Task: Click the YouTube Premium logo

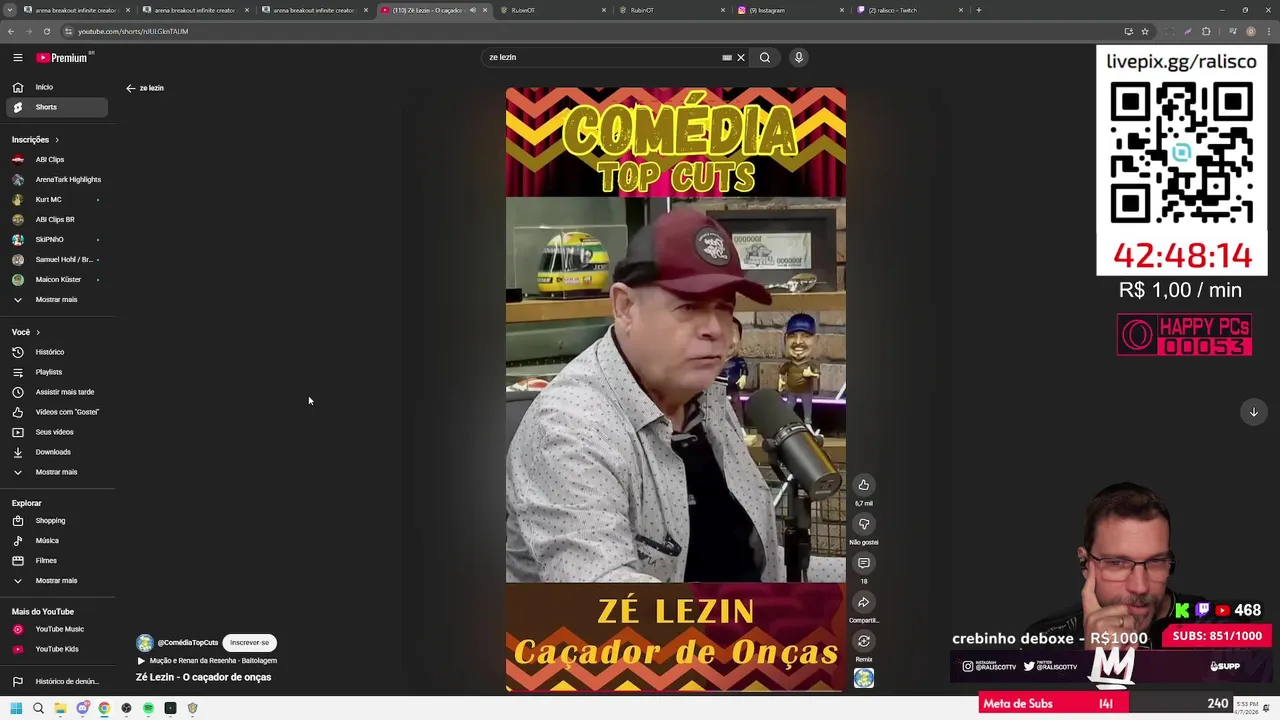Action: point(64,58)
